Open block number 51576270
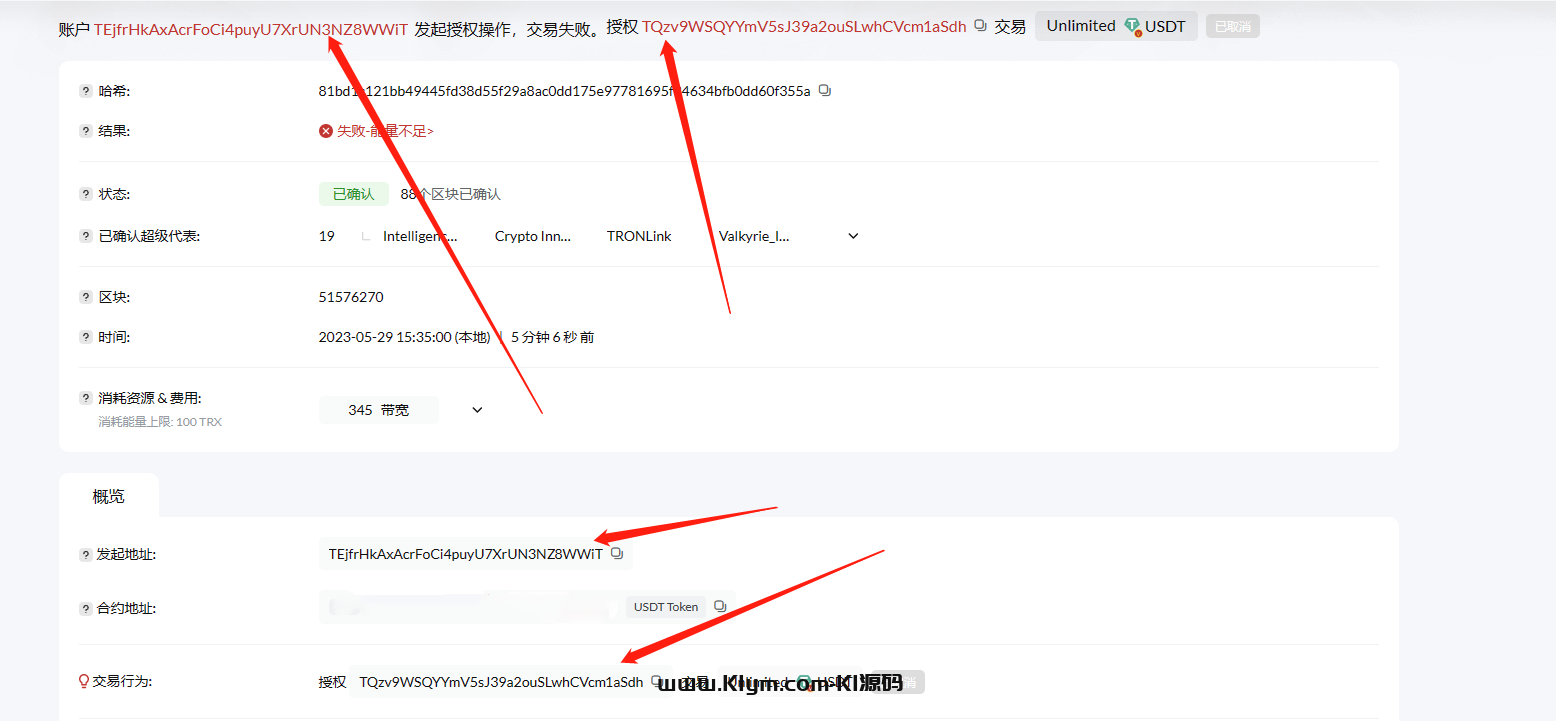Image resolution: width=1556 pixels, height=721 pixels. click(x=351, y=297)
